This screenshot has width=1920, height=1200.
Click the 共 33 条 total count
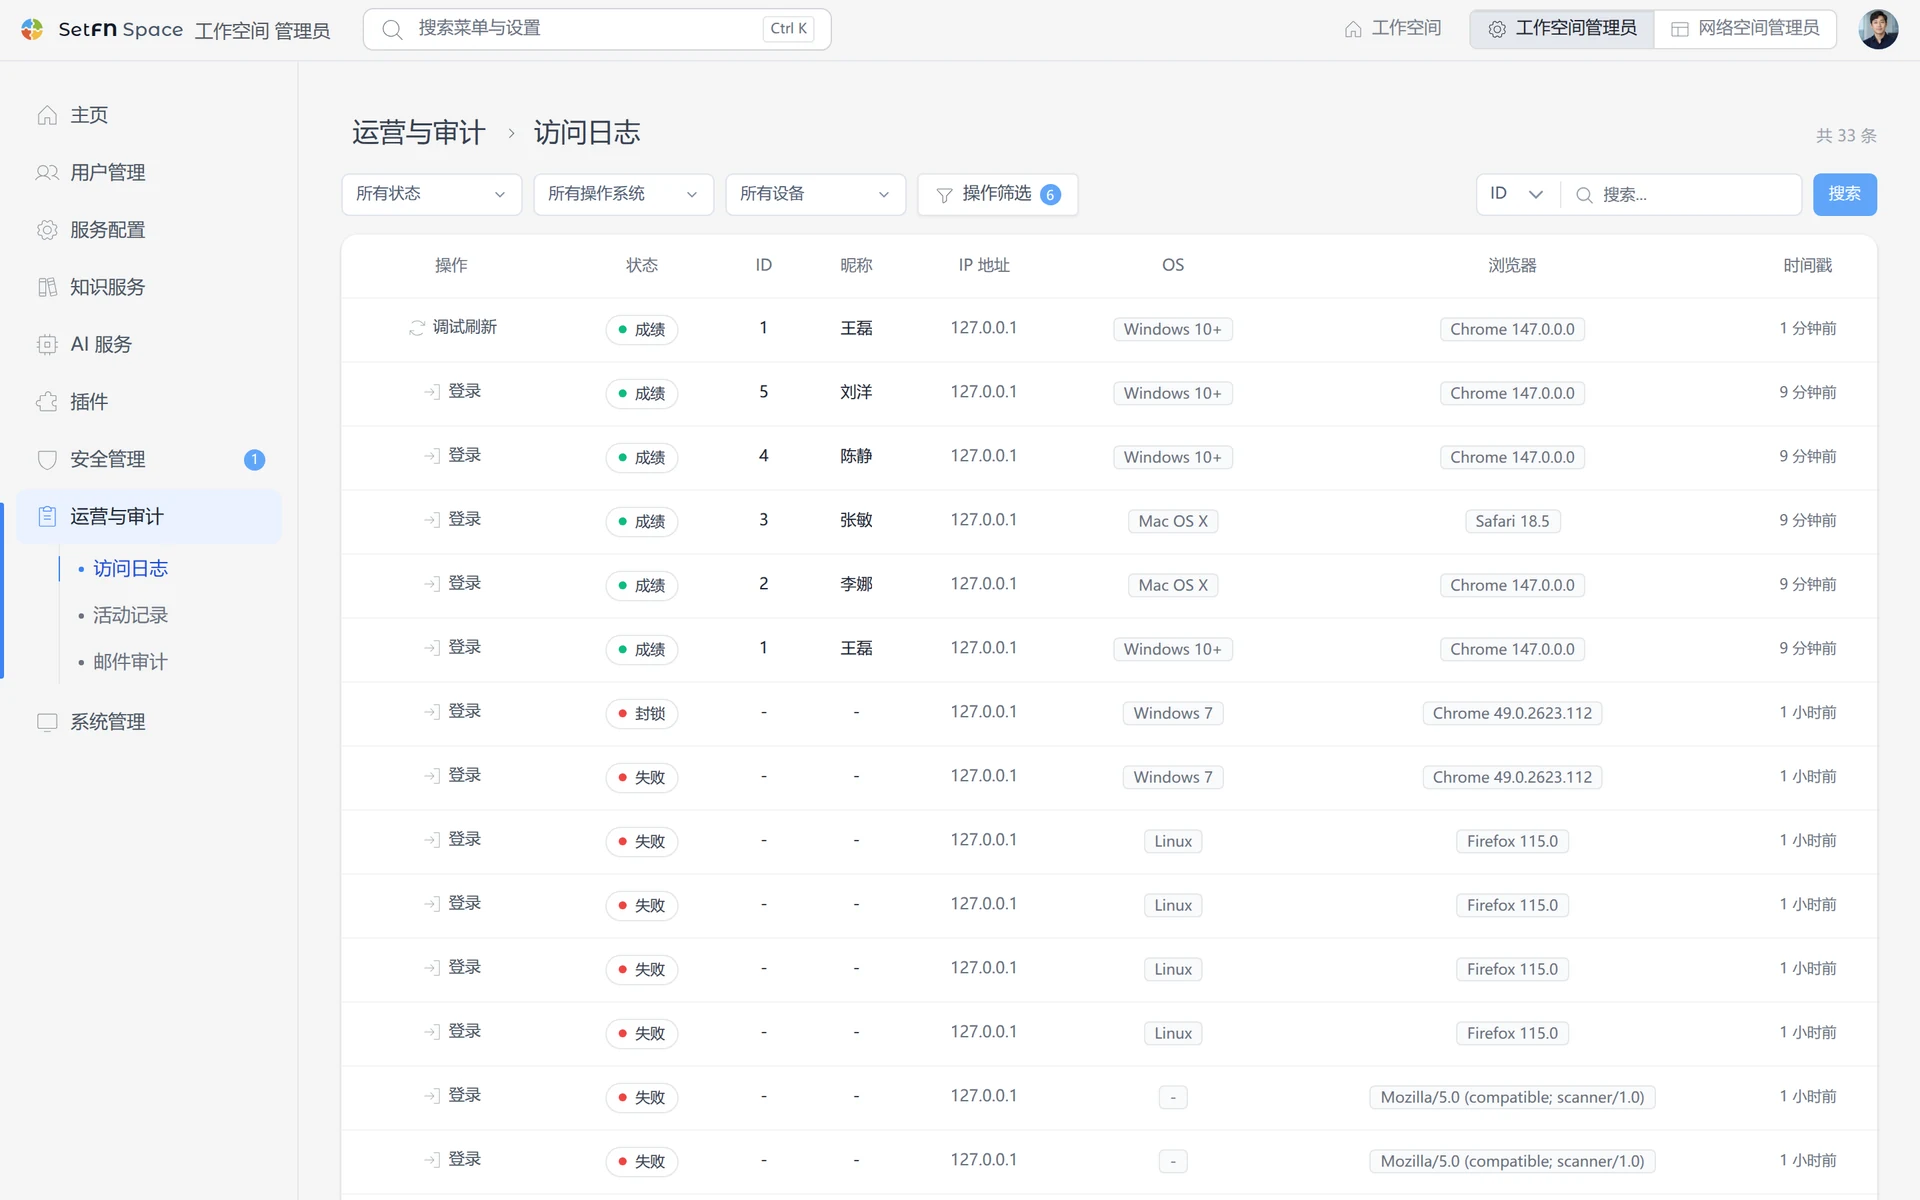(x=1846, y=135)
